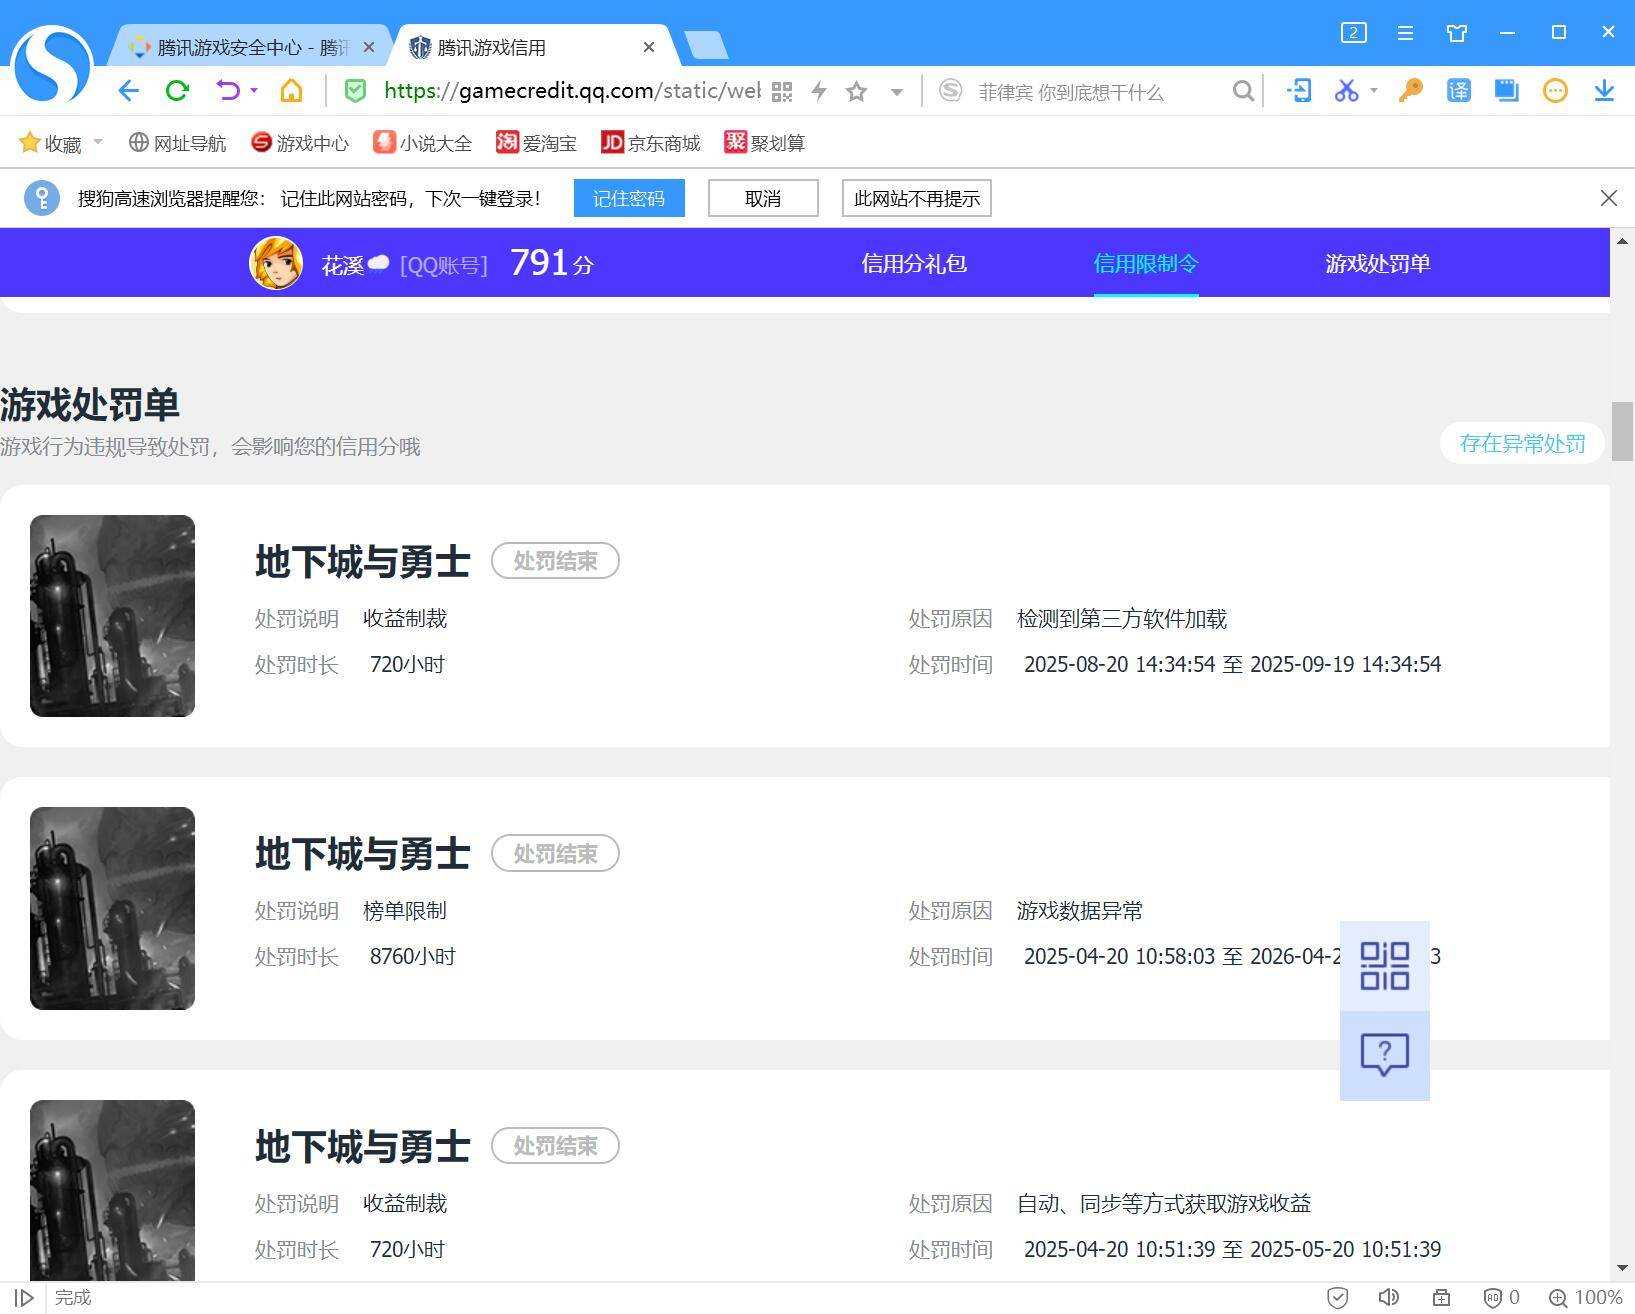Go to the home page icon
Image resolution: width=1635 pixels, height=1314 pixels.
point(291,91)
